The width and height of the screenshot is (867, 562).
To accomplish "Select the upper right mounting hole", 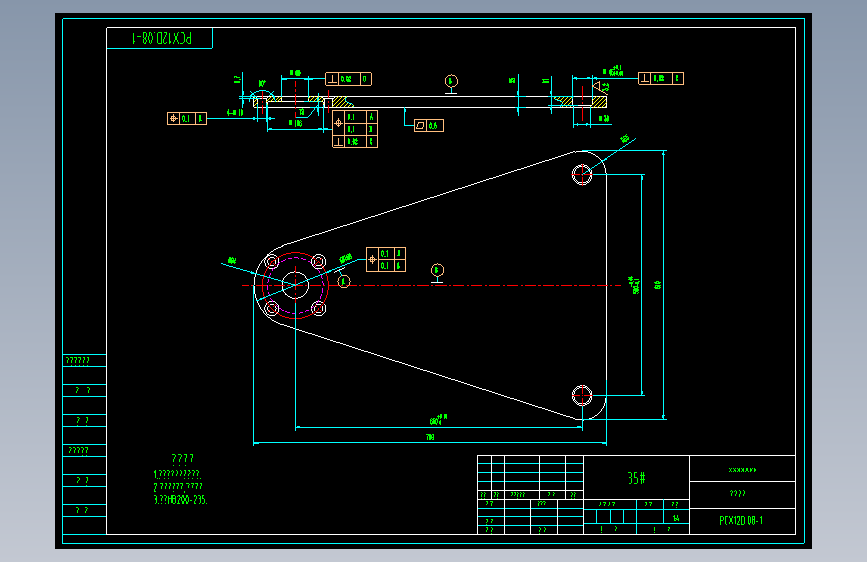I will pos(582,175).
